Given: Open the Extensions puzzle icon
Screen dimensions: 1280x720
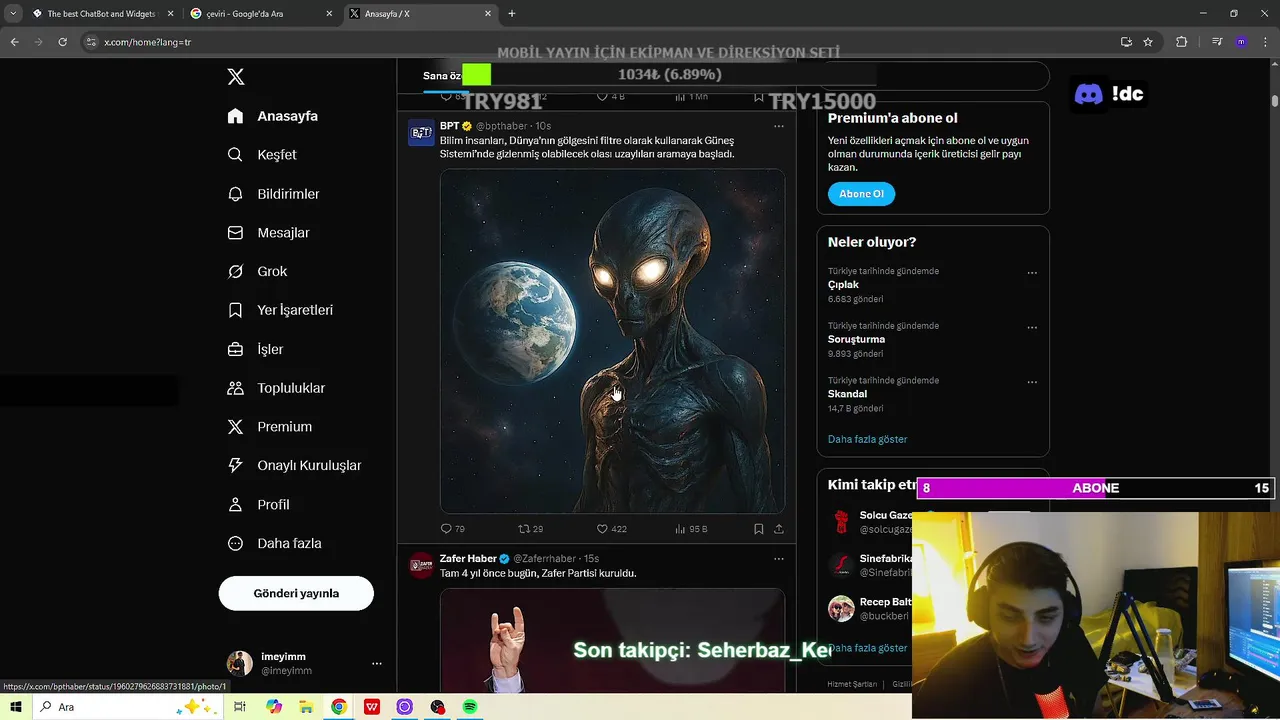Looking at the screenshot, I should (1181, 42).
